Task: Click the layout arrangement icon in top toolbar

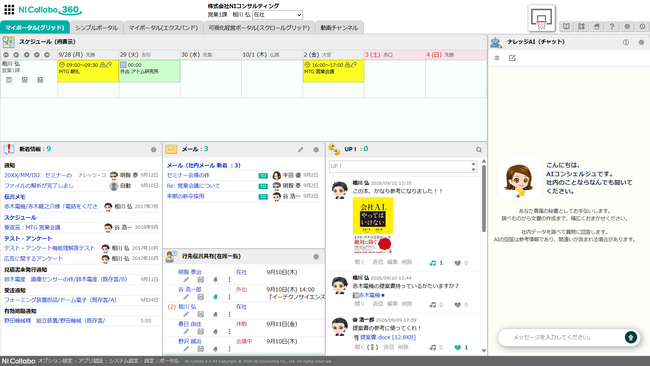Action: point(582,27)
